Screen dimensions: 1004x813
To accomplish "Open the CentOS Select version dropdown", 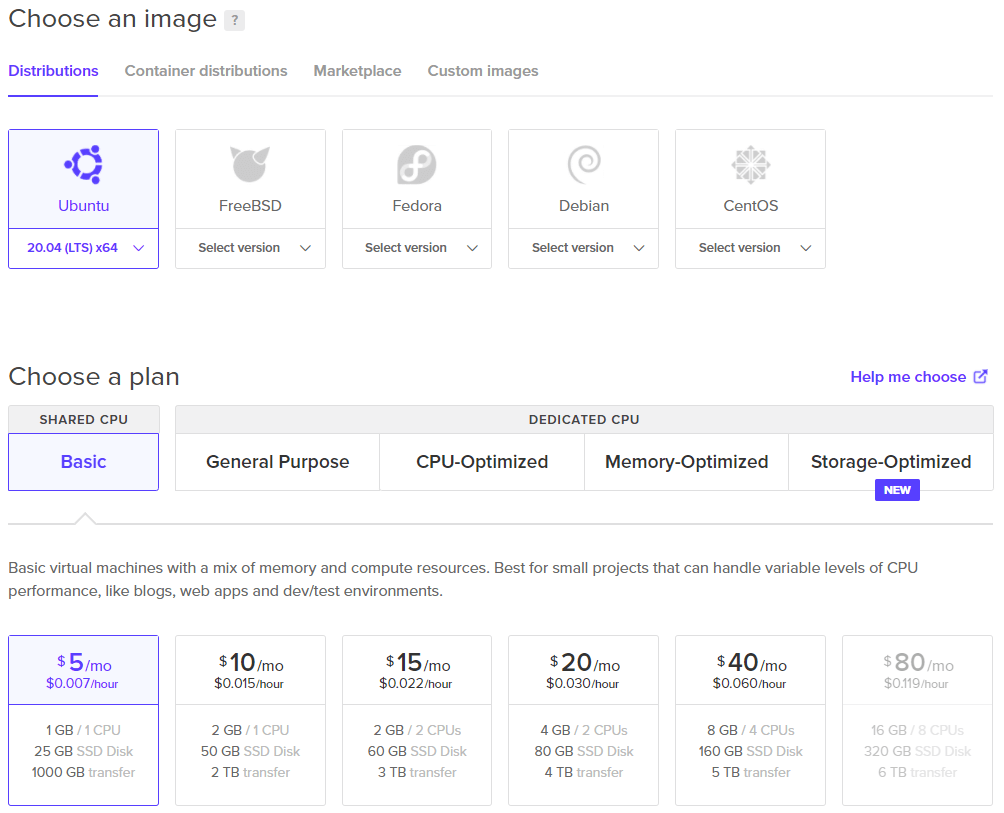I will point(750,248).
